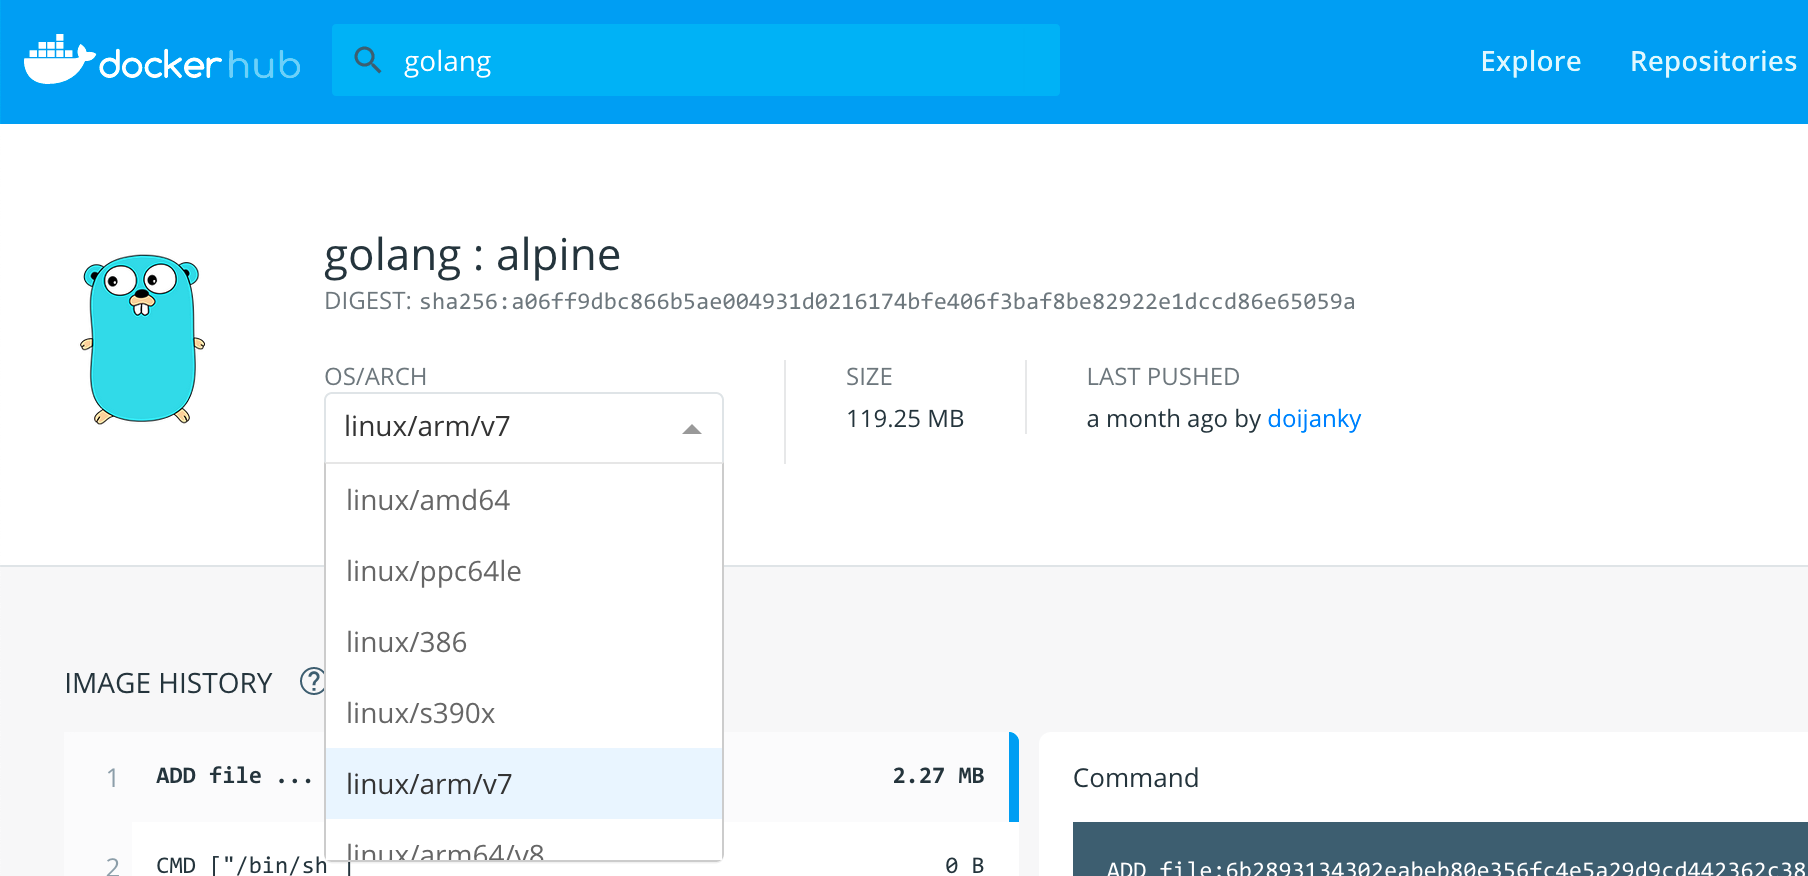Click the search magnifier icon
The image size is (1808, 876).
coord(368,60)
